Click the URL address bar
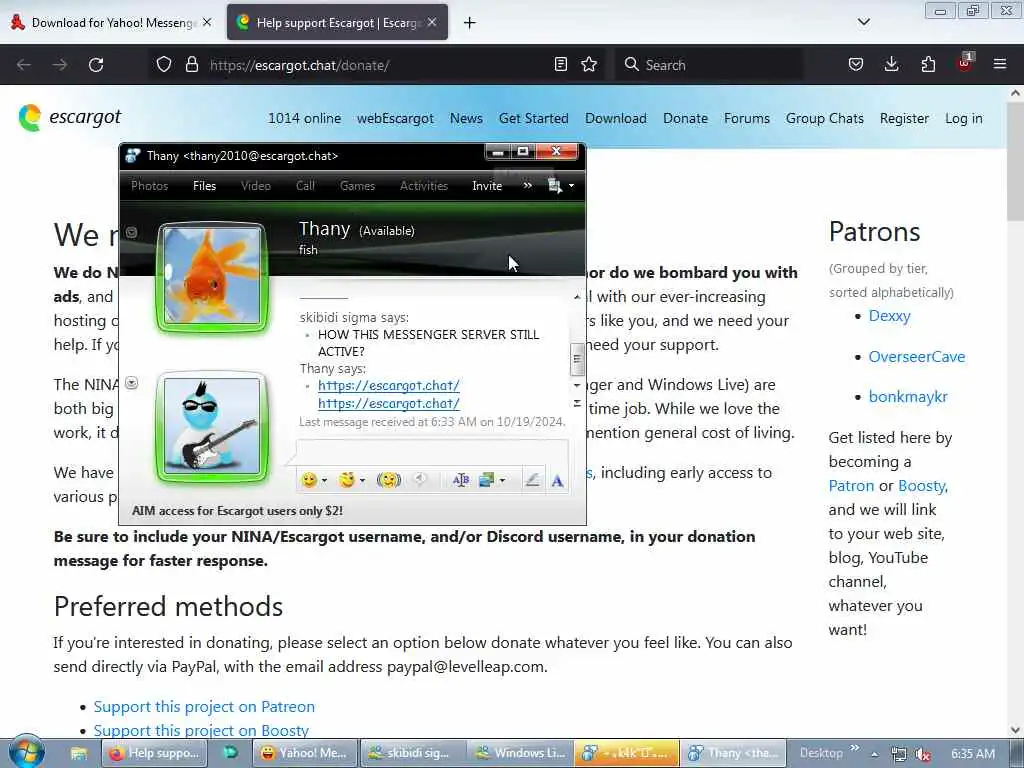 point(376,65)
